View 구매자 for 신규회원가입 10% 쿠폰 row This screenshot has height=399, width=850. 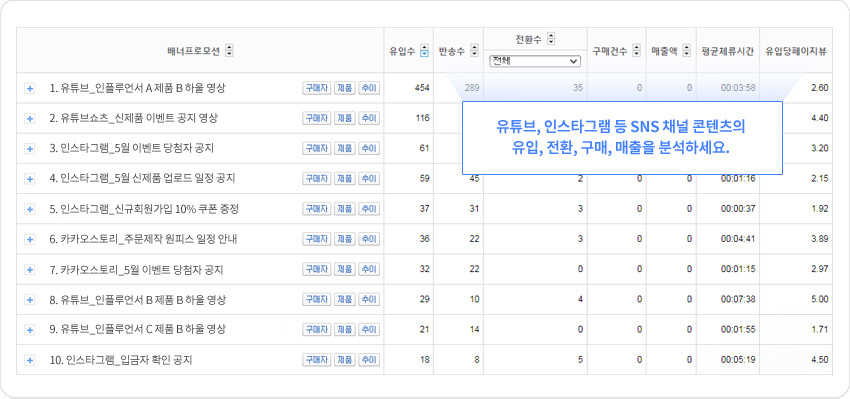[316, 209]
